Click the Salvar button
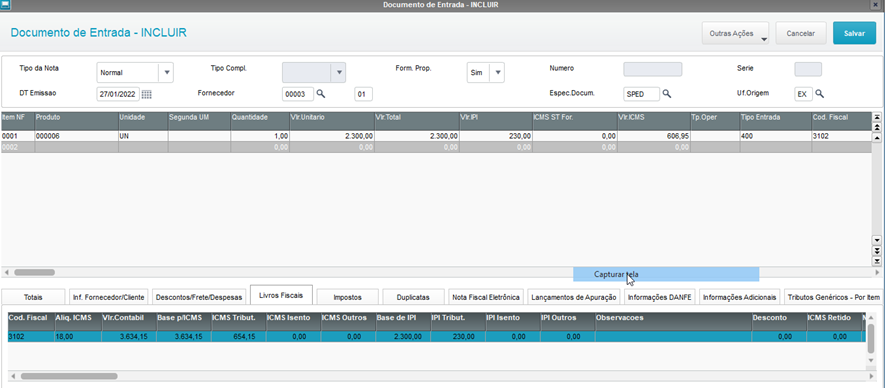 click(x=854, y=33)
